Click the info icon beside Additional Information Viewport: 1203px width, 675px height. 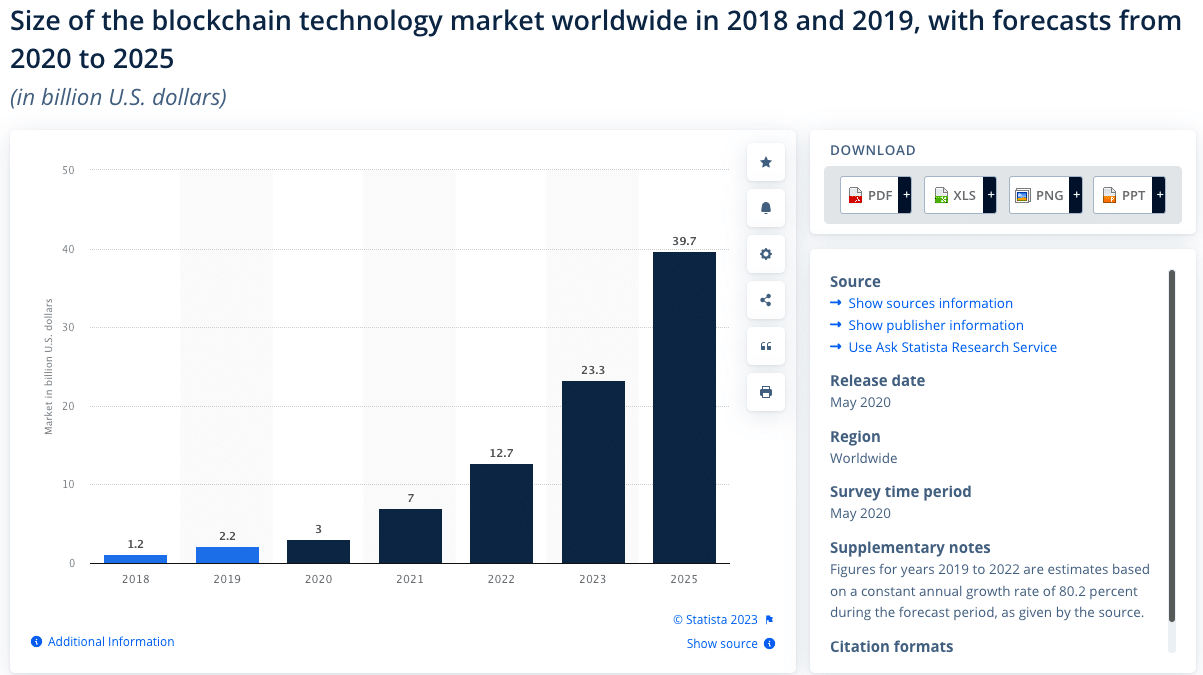click(37, 641)
